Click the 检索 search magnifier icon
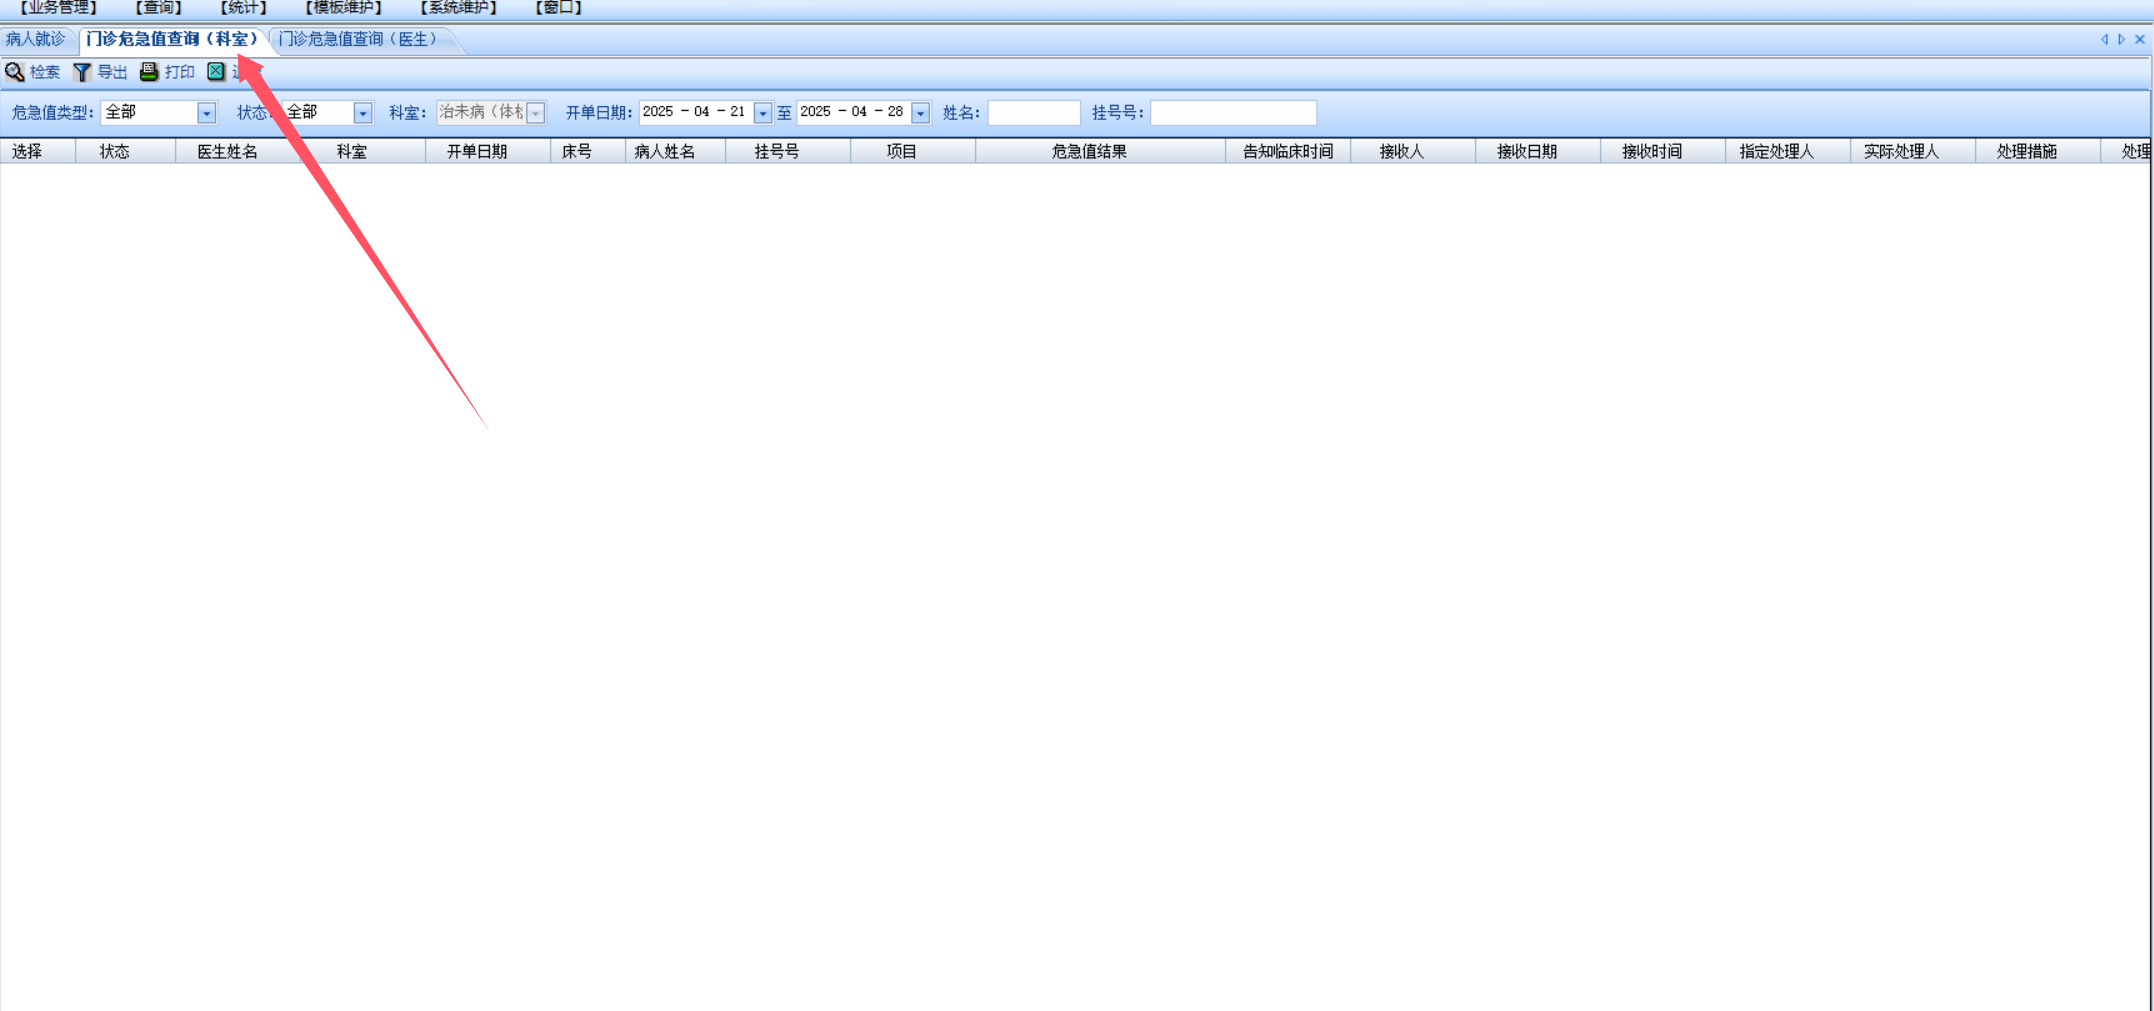 click(15, 72)
